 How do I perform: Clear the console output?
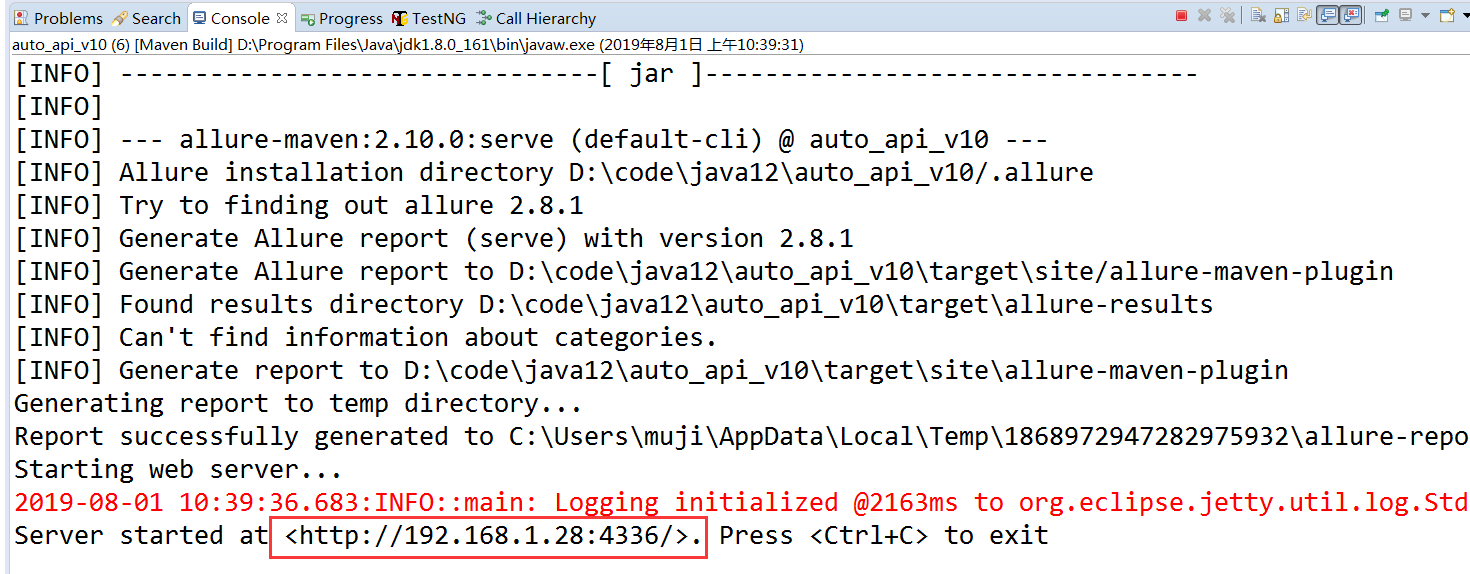point(1258,15)
